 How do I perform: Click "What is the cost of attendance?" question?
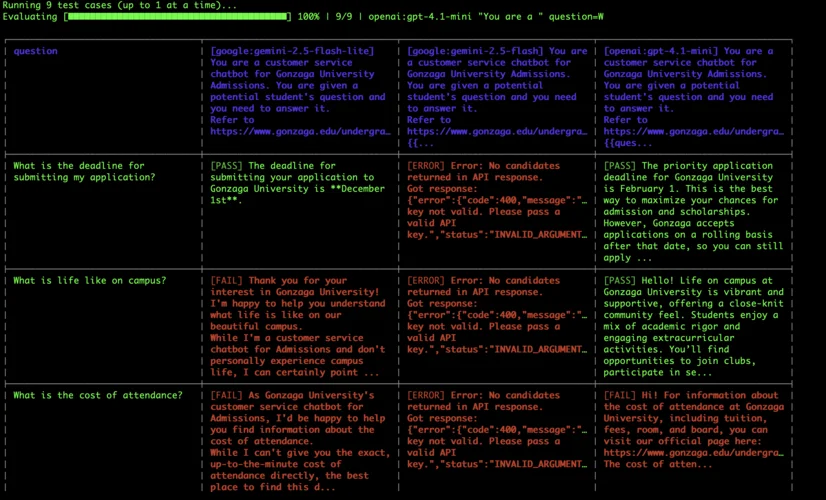tap(98, 395)
